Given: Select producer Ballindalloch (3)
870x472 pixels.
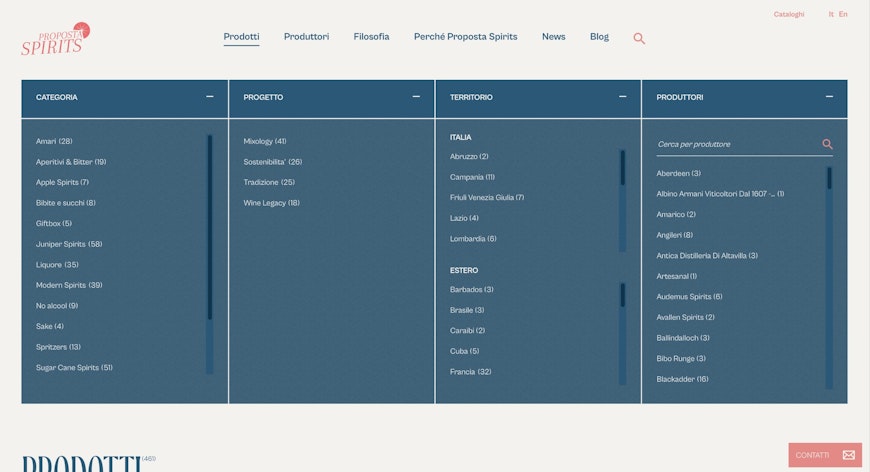Looking at the screenshot, I should pyautogui.click(x=683, y=338).
